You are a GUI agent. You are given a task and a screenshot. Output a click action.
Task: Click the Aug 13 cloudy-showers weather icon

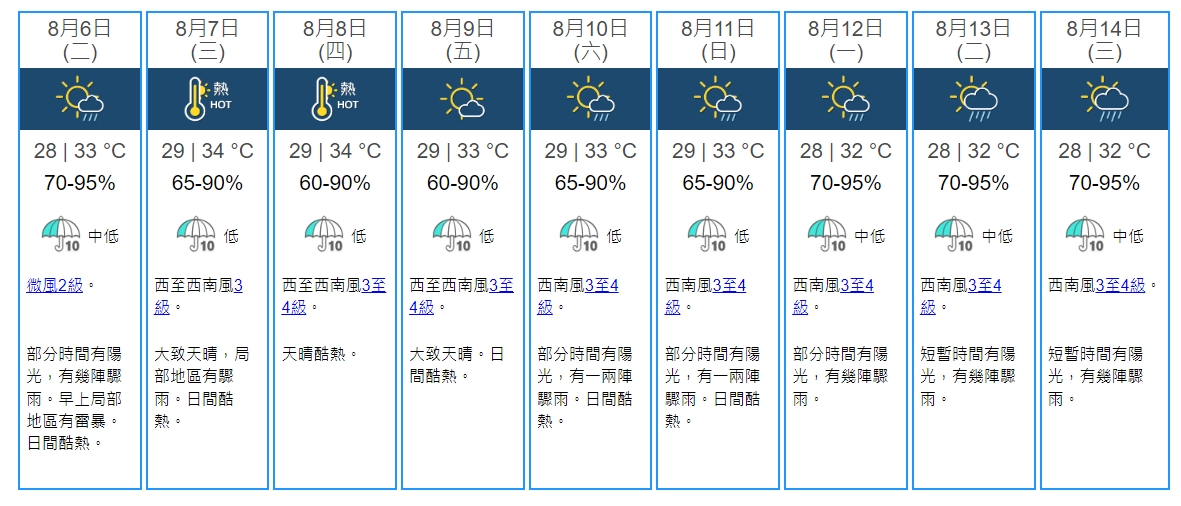pos(973,99)
